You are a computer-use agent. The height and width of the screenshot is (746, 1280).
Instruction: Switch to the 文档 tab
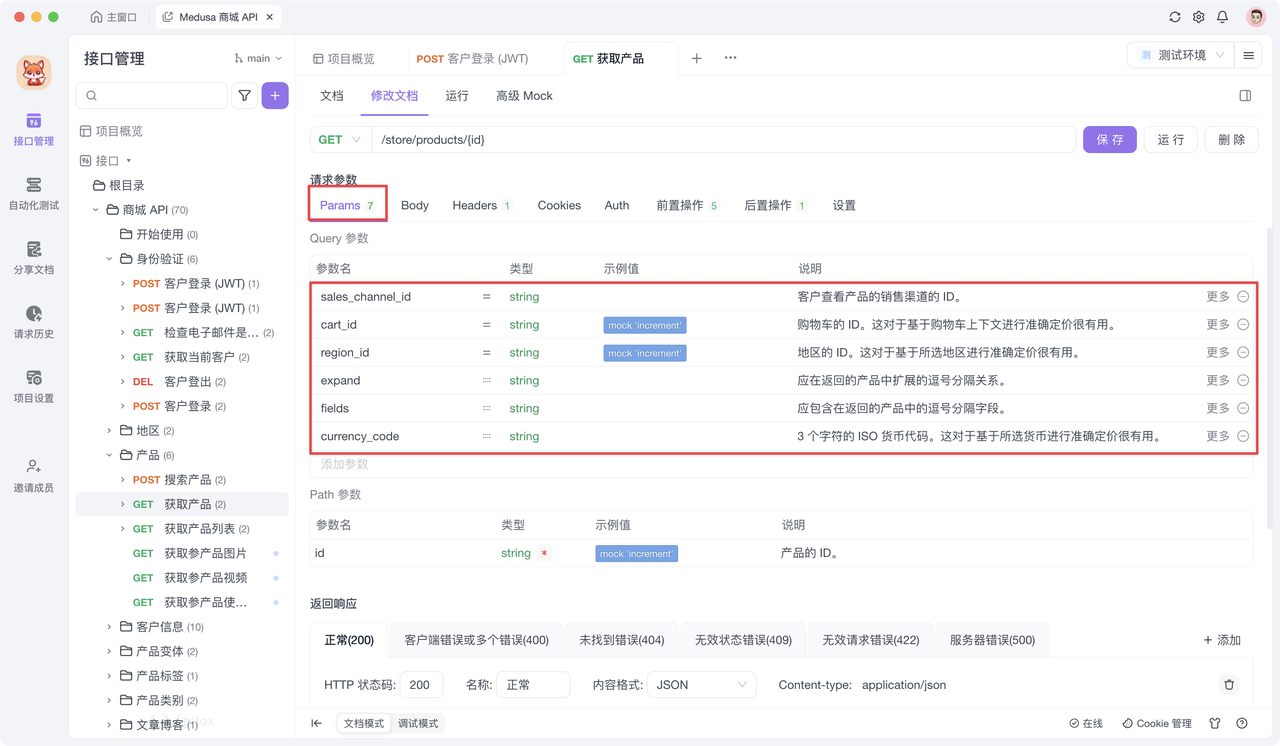pos(332,96)
